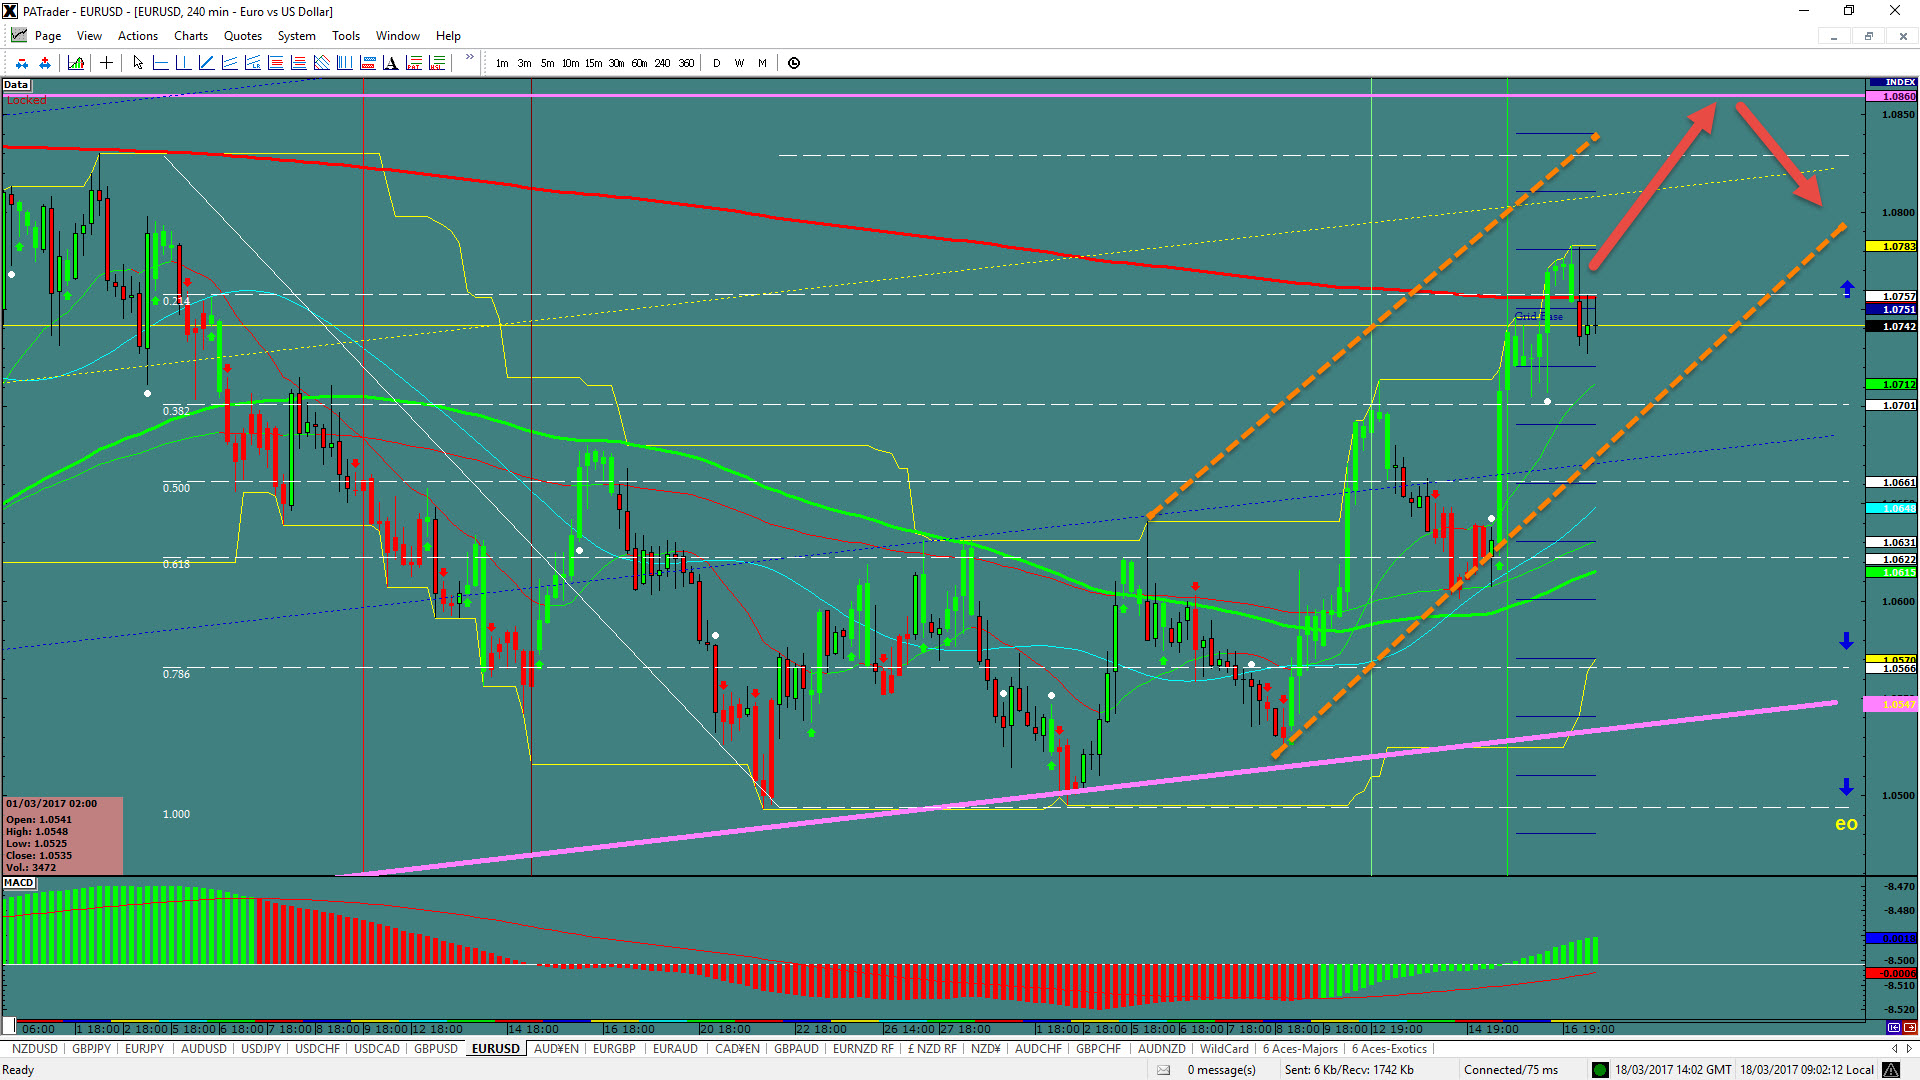The image size is (1920, 1080).
Task: Switch to the NZDUSD tab
Action: pyautogui.click(x=35, y=1049)
